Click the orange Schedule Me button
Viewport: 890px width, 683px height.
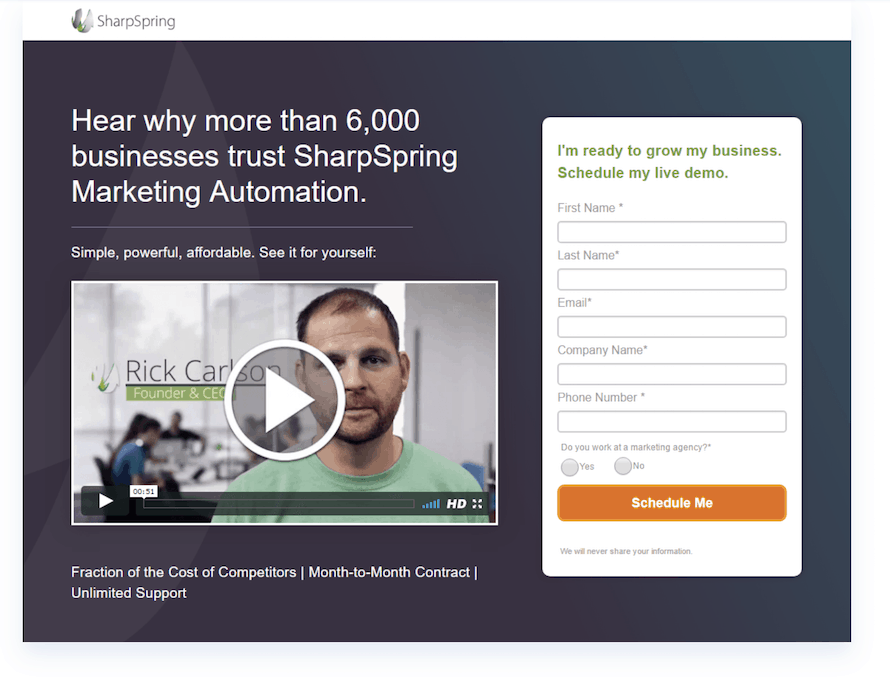coord(671,503)
